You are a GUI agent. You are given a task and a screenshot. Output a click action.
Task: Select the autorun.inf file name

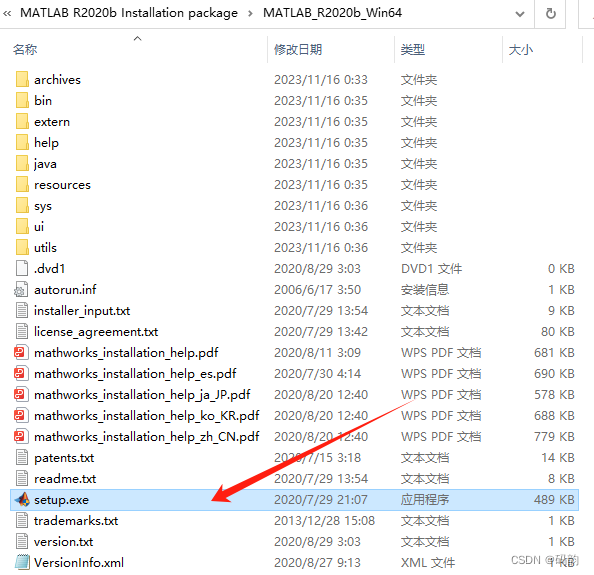(x=65, y=290)
